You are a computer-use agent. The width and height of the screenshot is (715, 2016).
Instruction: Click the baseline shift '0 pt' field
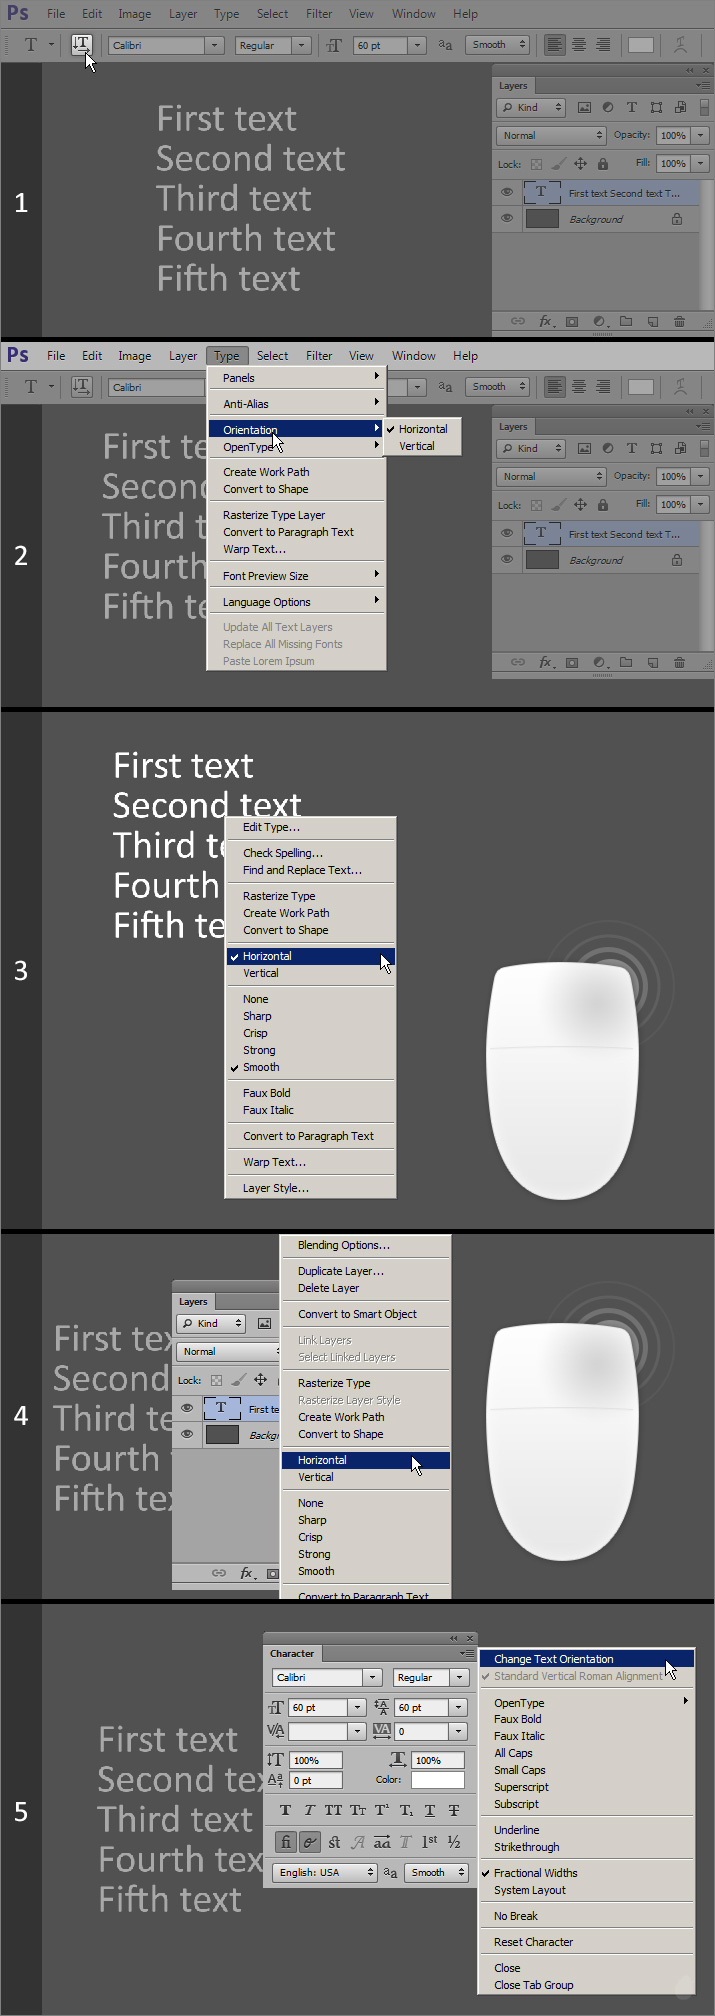pos(315,1780)
